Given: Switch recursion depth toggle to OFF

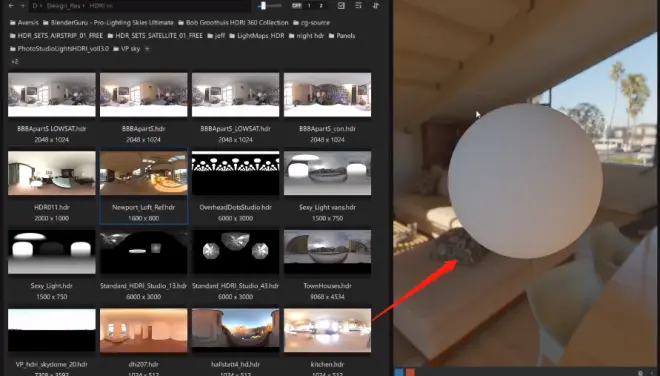Looking at the screenshot, I should coord(296,5).
